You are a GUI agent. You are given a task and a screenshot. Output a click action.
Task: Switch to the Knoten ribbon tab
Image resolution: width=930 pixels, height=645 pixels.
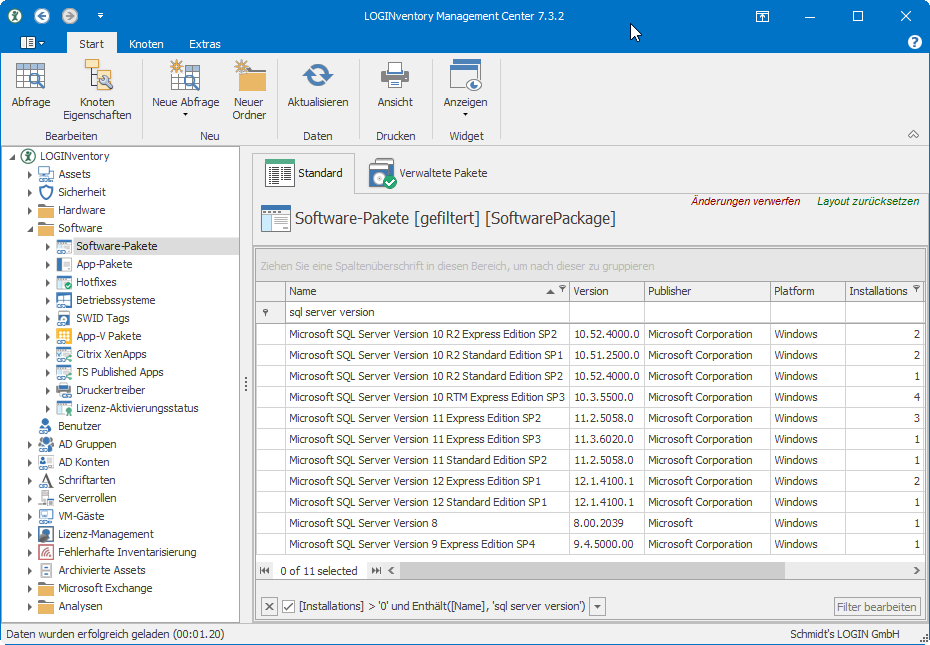point(146,43)
